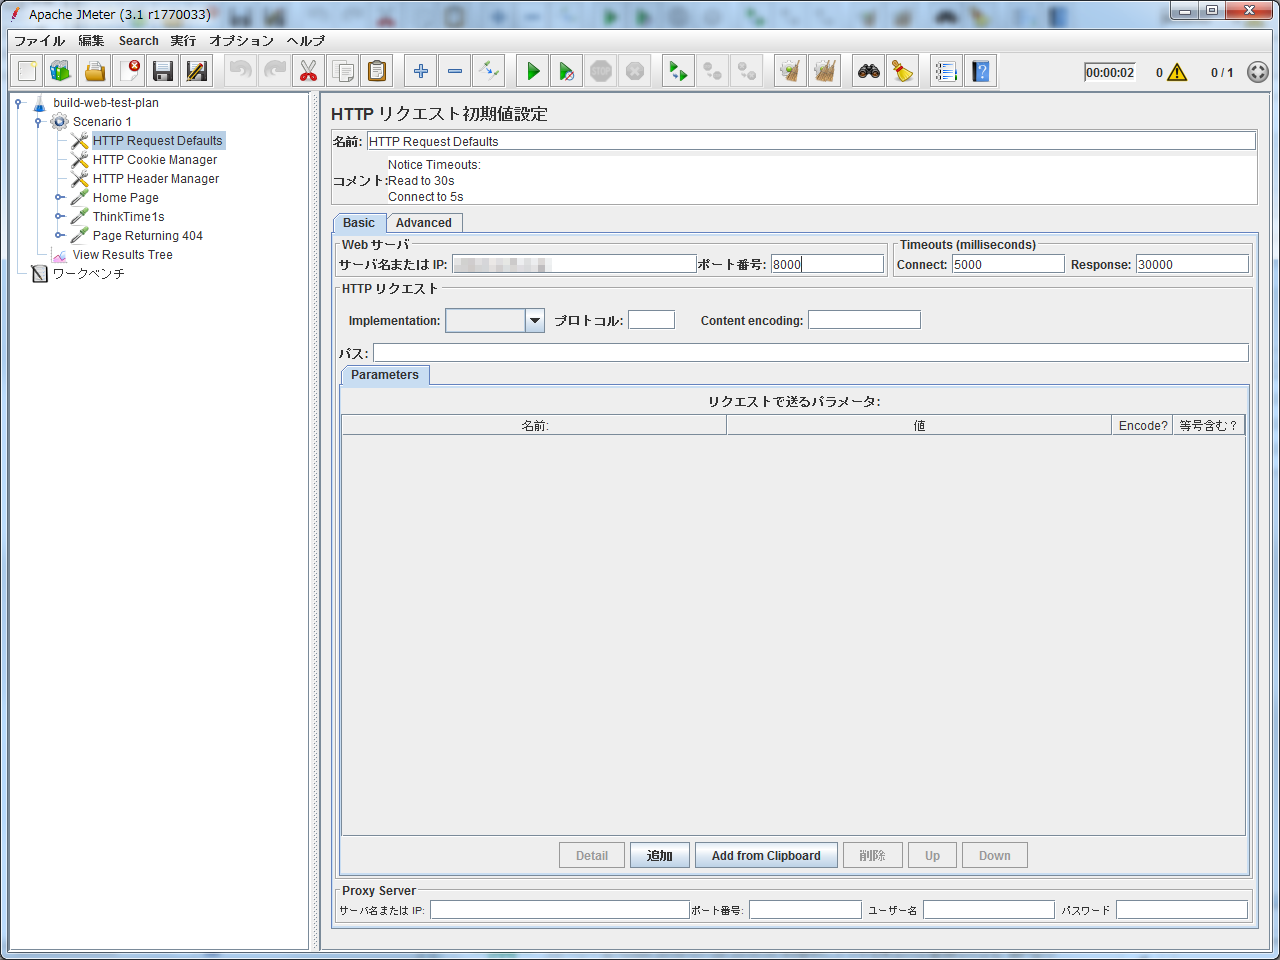Click the Shutdown test icon
The height and width of the screenshot is (960, 1280).
click(635, 71)
